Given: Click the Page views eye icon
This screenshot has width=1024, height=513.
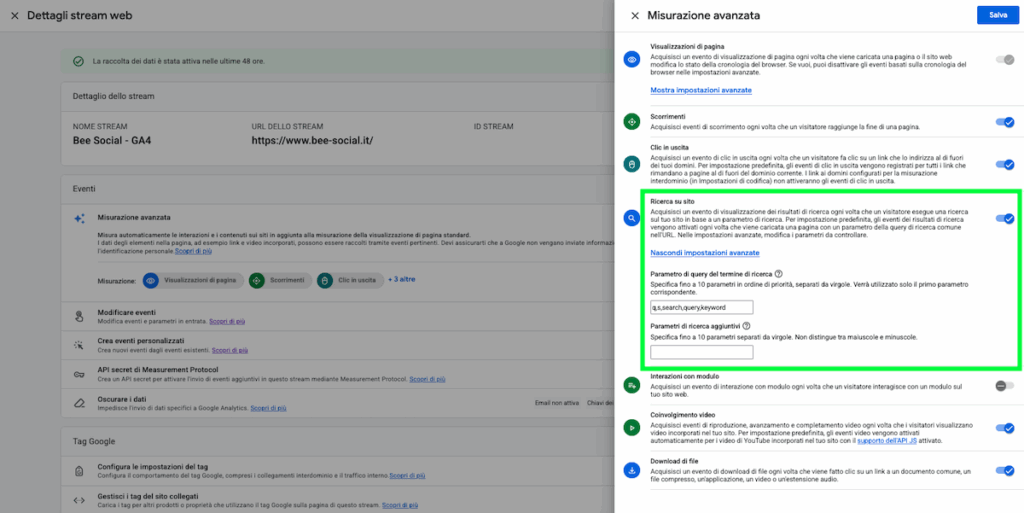Looking at the screenshot, I should coord(632,60).
